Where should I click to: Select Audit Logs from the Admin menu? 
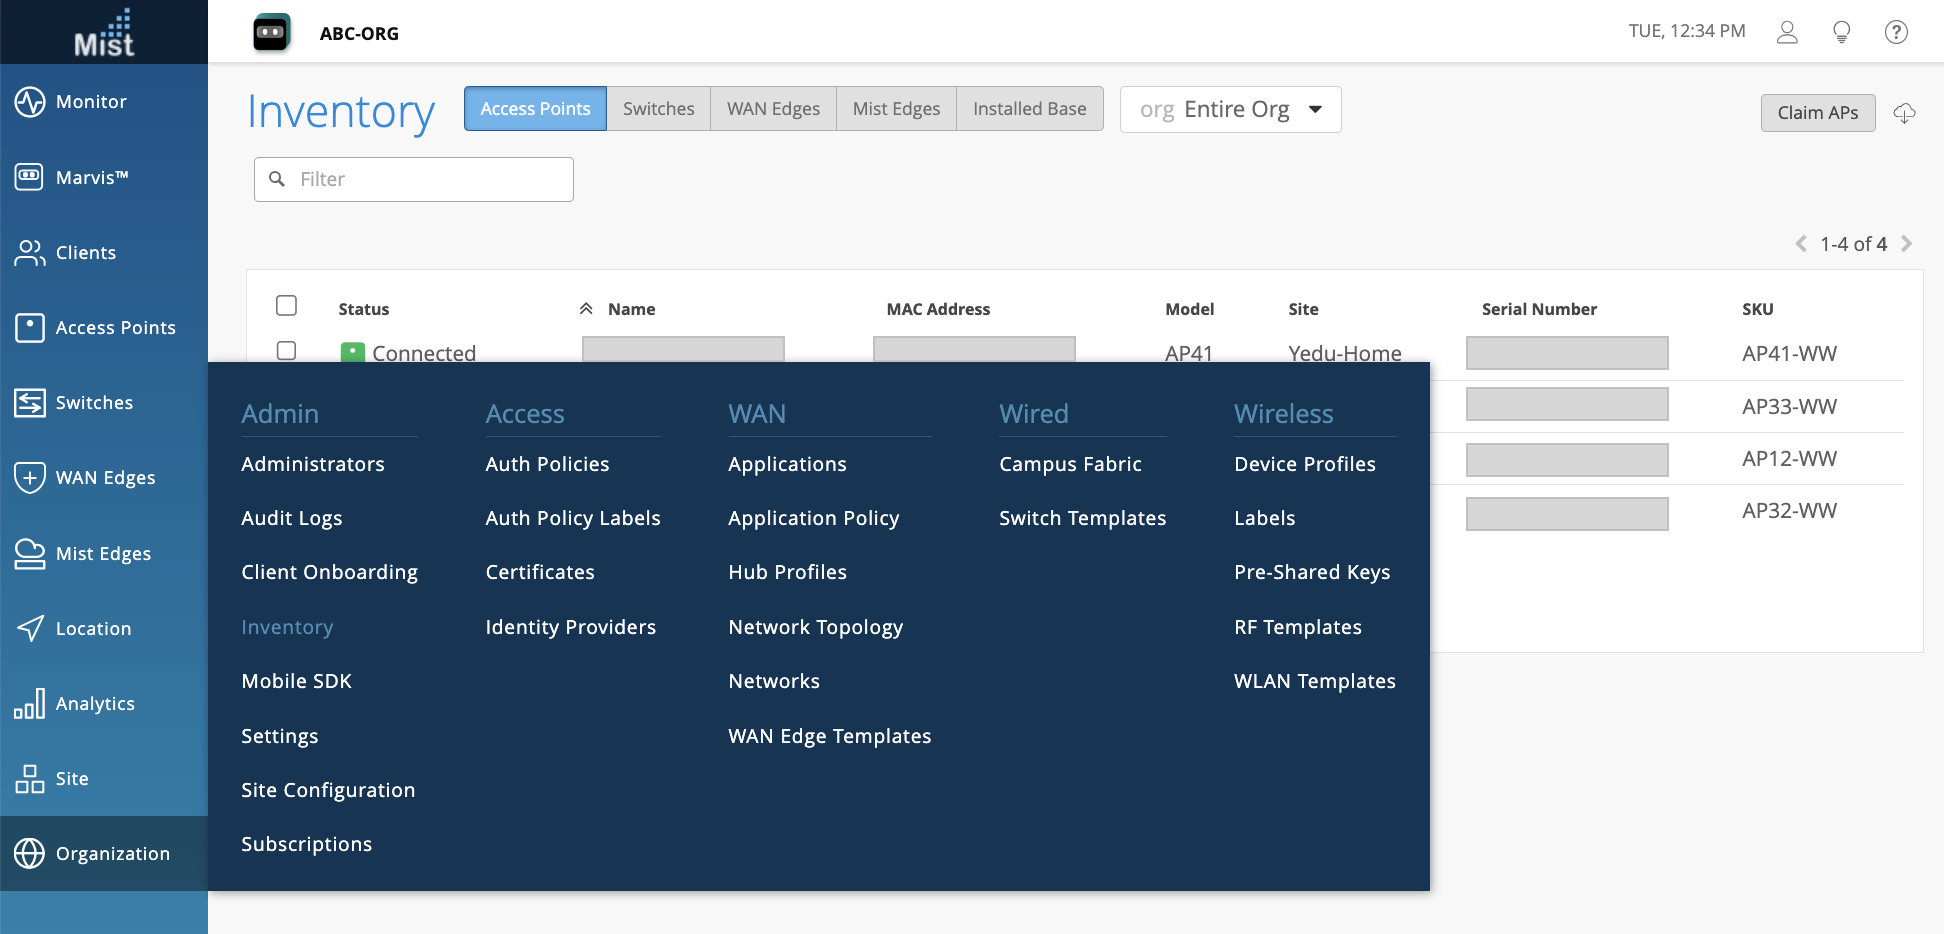click(x=292, y=518)
